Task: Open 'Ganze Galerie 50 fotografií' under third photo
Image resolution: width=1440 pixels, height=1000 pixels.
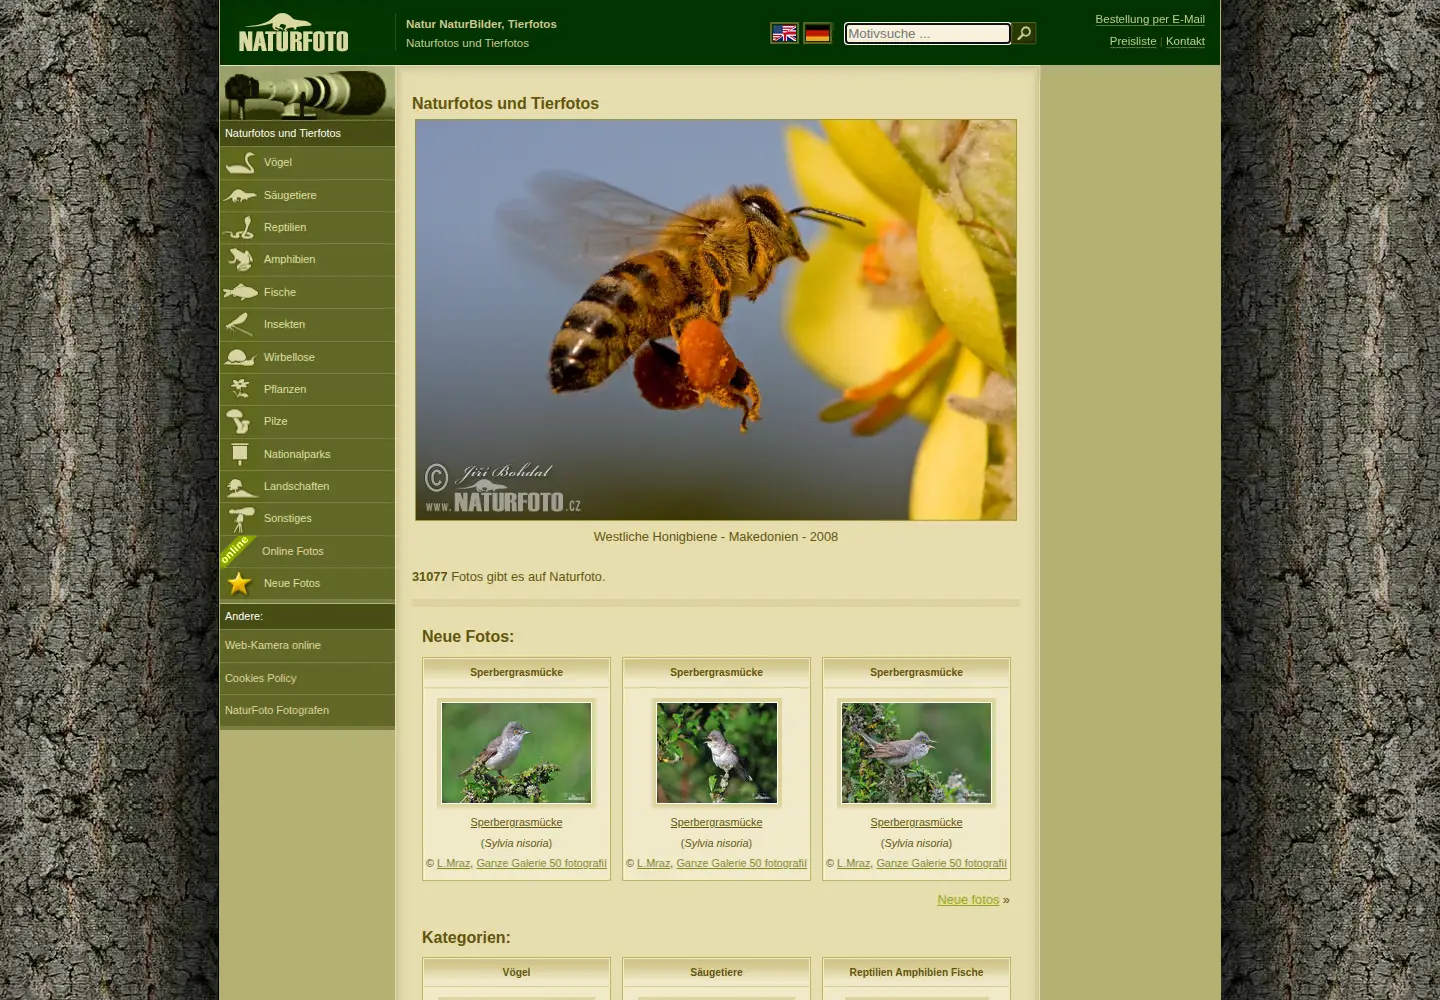Action: tap(941, 863)
